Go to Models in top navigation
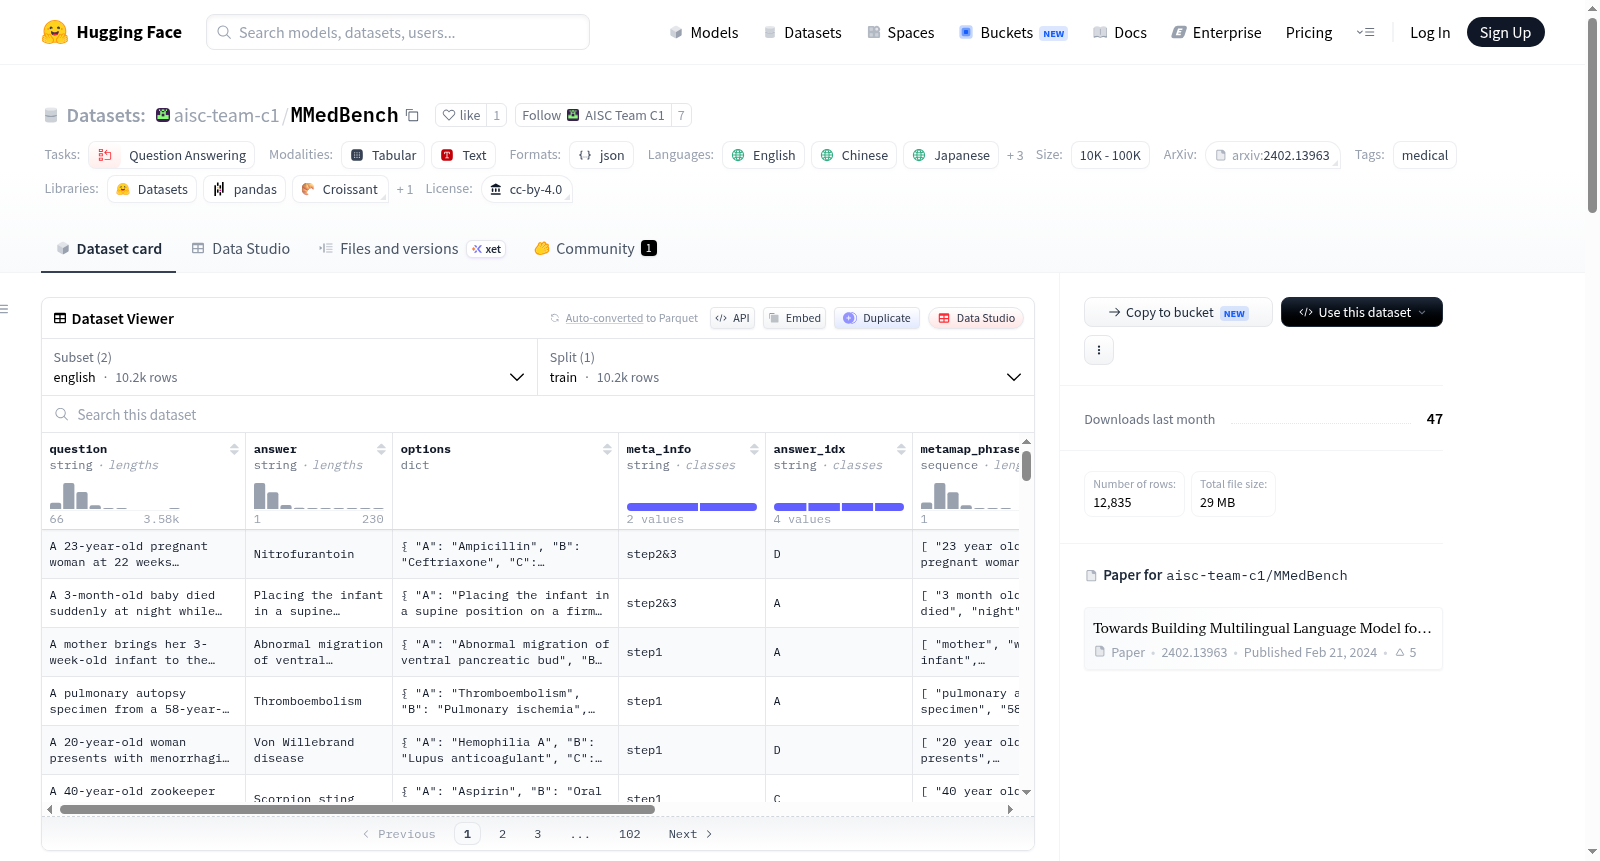Screen dimensions: 1600x861 pyautogui.click(x=704, y=32)
